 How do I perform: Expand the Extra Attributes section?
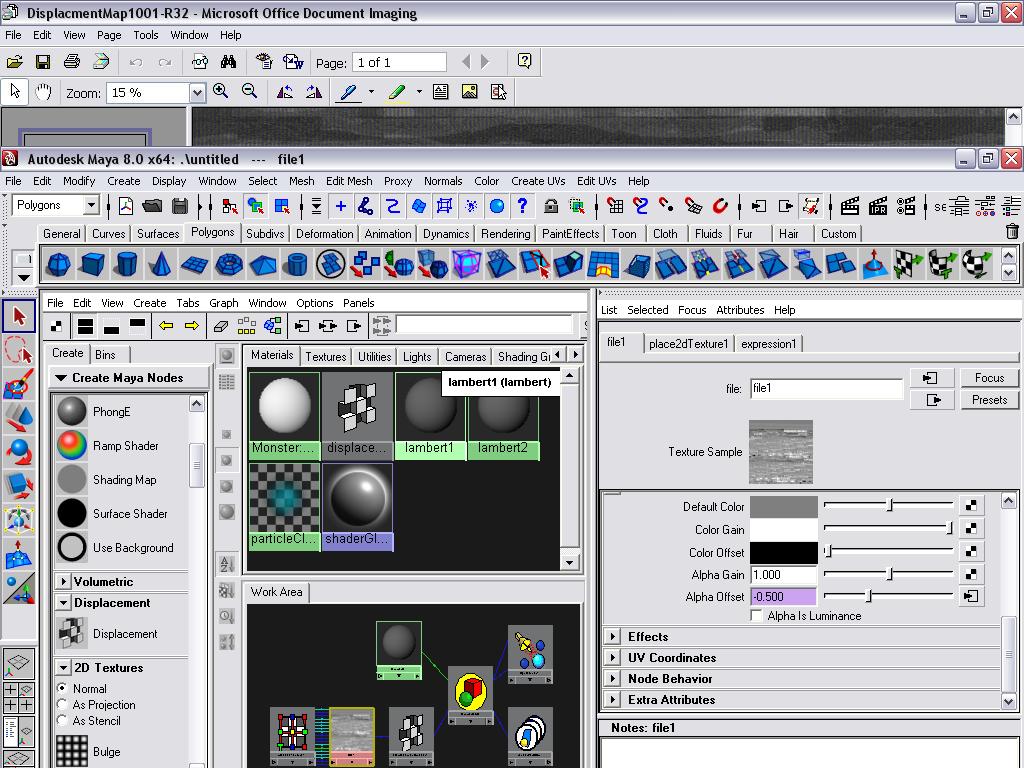613,699
